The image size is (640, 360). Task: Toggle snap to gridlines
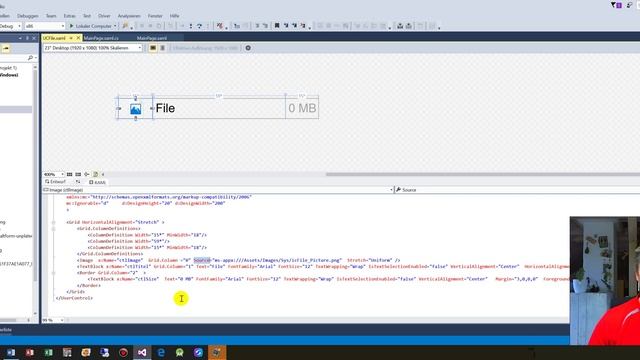78,174
